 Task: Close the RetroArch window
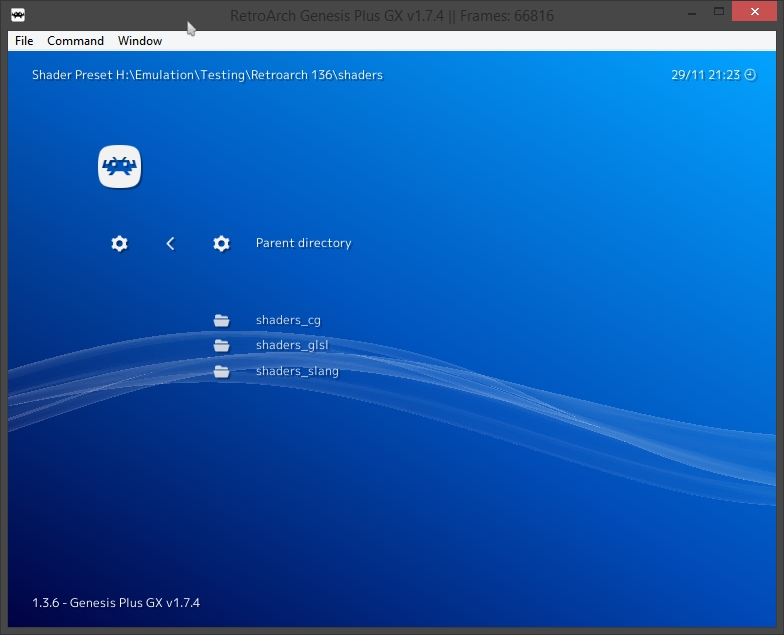click(754, 12)
